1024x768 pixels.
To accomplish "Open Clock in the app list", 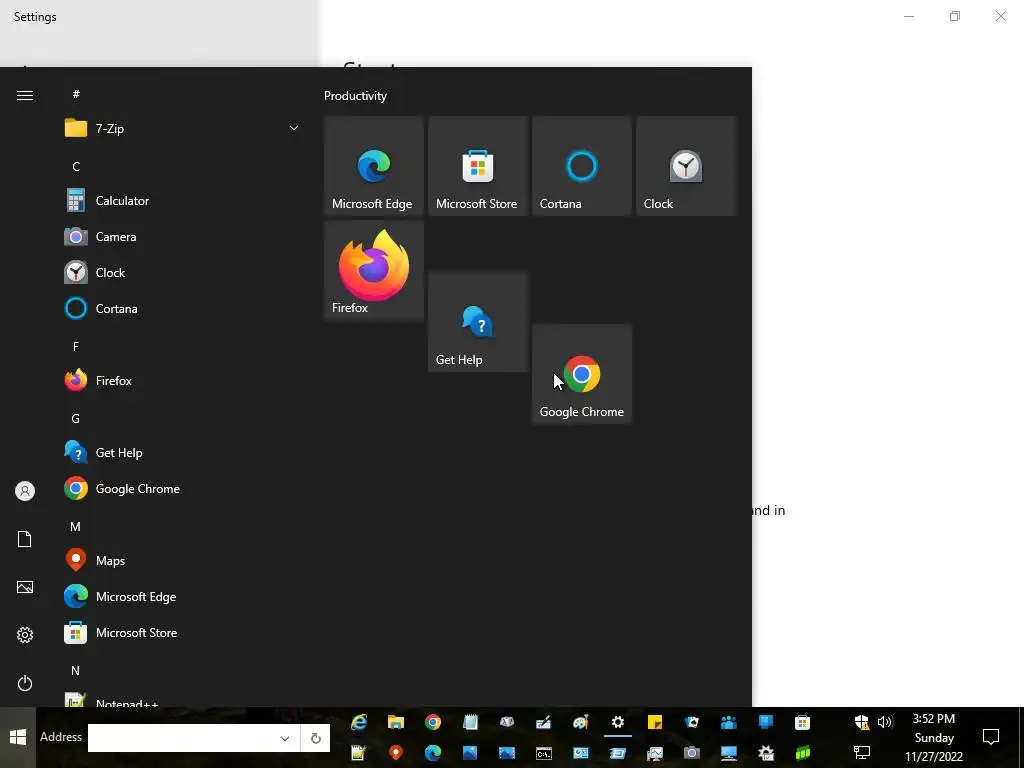I will pos(183,272).
